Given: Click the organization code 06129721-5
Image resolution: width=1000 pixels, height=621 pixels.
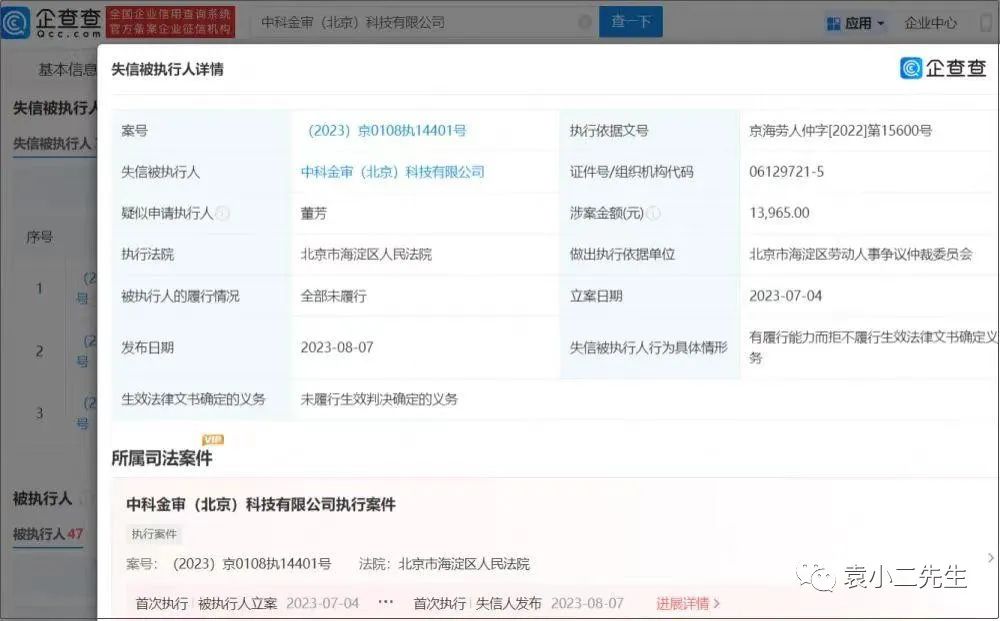Looking at the screenshot, I should point(786,172).
